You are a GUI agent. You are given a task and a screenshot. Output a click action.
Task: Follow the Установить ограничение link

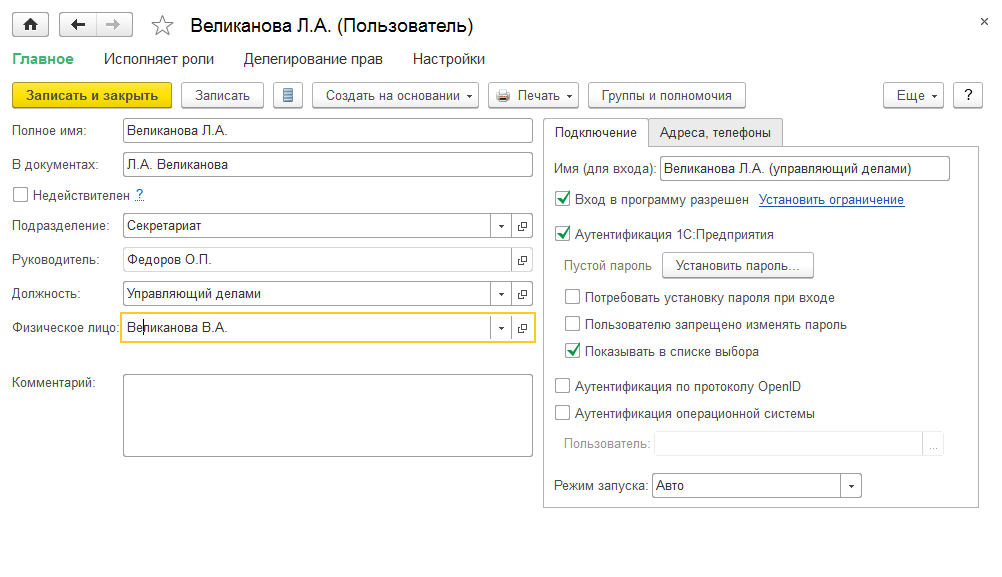(831, 200)
